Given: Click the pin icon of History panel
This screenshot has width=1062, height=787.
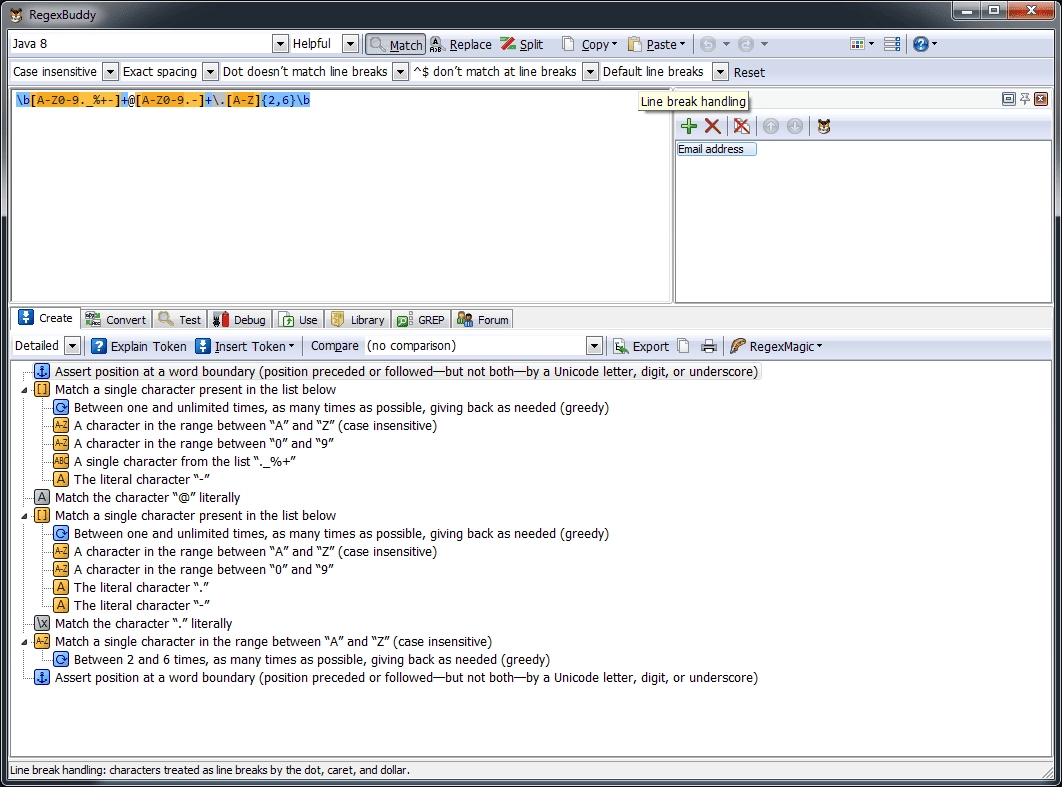Looking at the screenshot, I should coord(1025,99).
